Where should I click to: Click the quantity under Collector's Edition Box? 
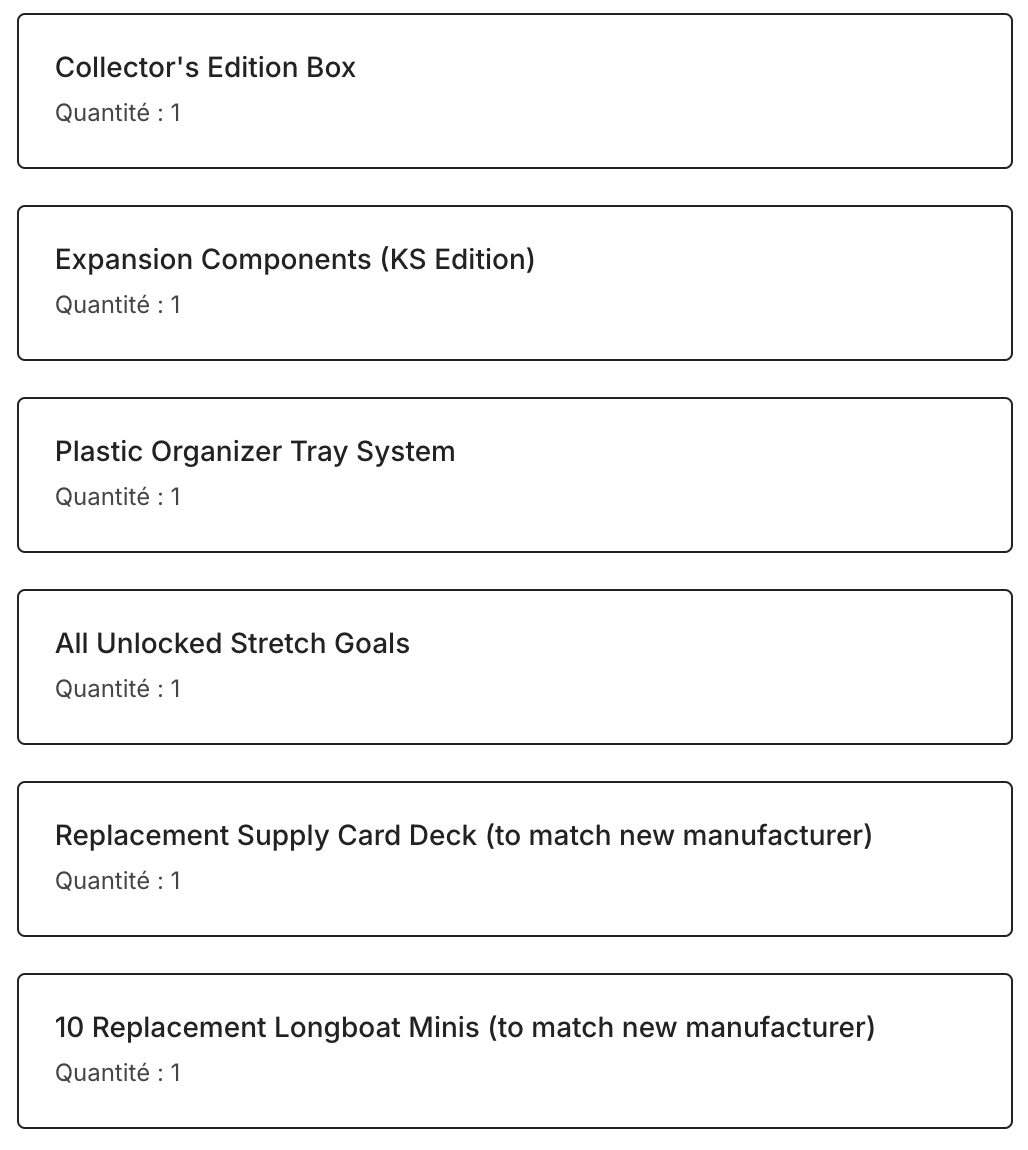[x=118, y=113]
